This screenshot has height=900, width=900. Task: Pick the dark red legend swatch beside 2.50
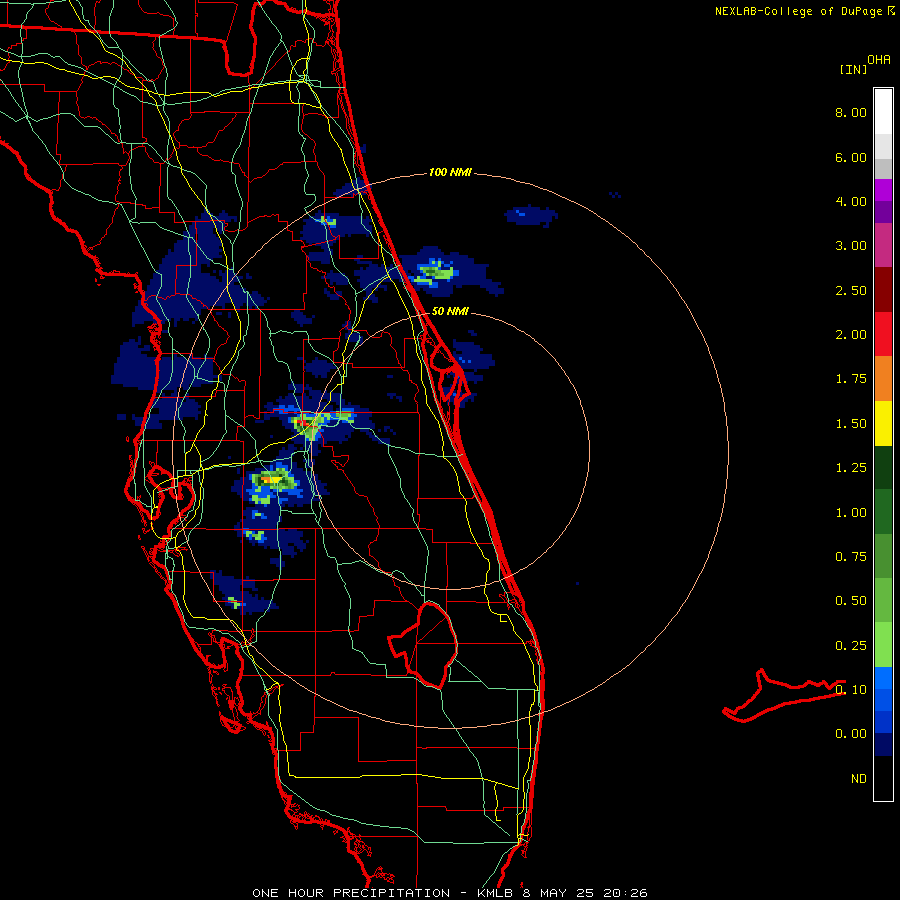pos(883,290)
